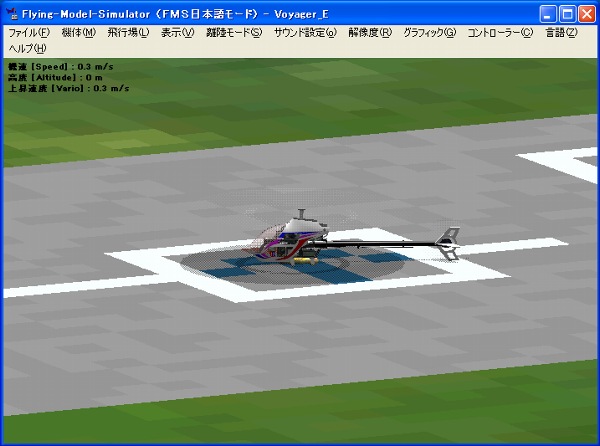600x446 pixels.
Task: Minimize the Flying-Model-Simulator window
Action: pos(548,14)
